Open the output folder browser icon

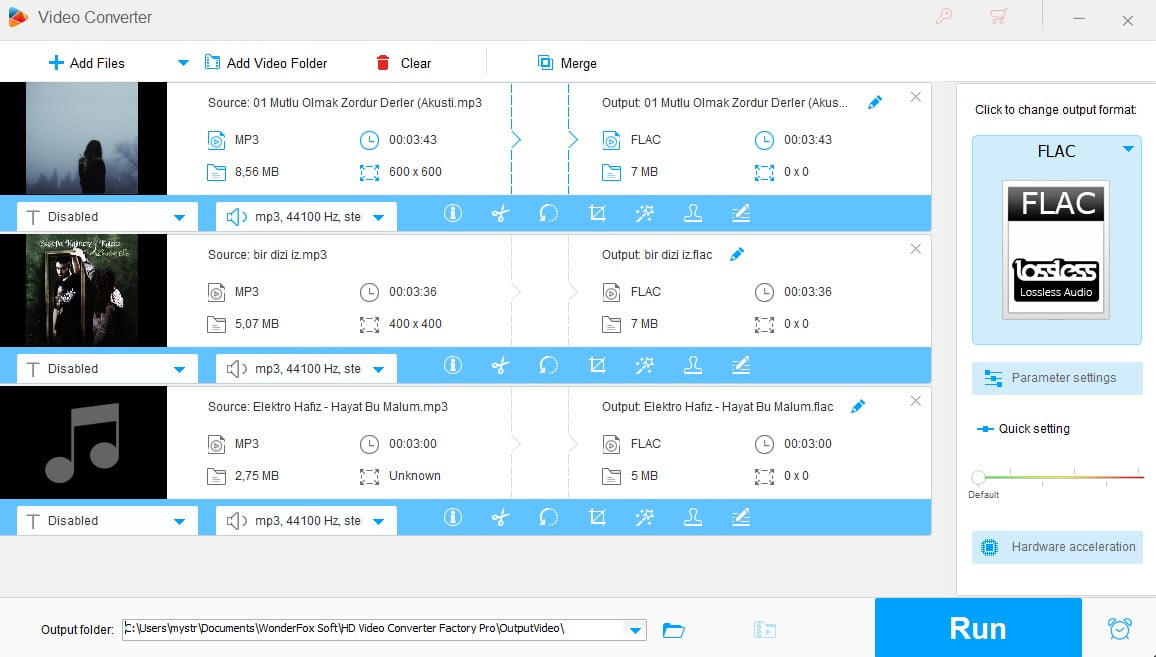coord(673,630)
